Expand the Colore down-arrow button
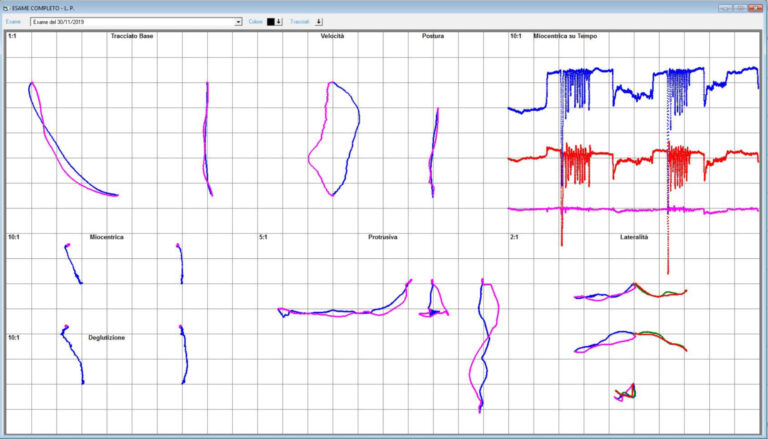The height and width of the screenshot is (439, 768). pos(279,21)
